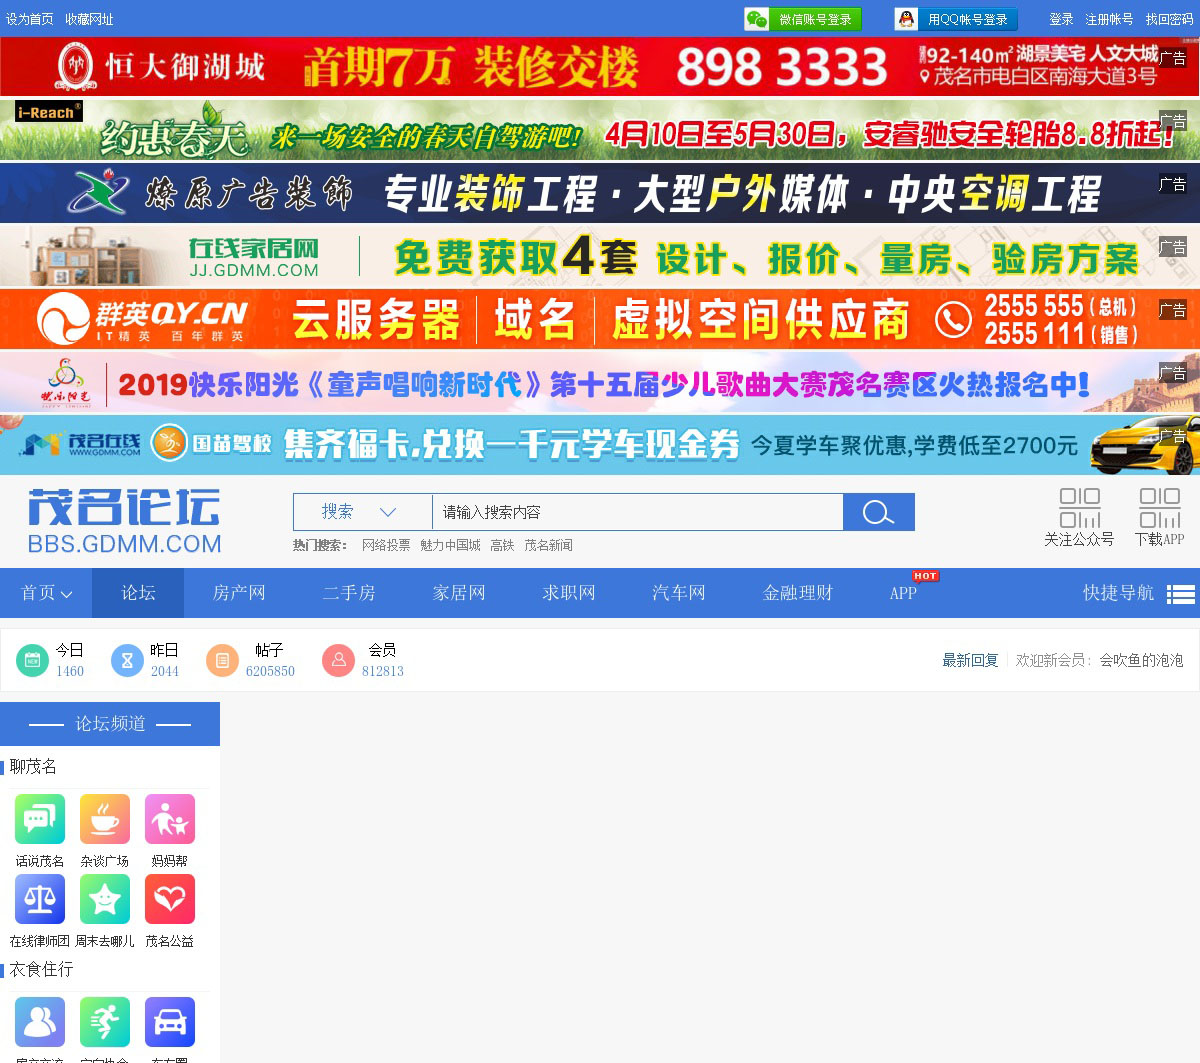Click the 高铁 hot search link
The height and width of the screenshot is (1063, 1200).
502,545
